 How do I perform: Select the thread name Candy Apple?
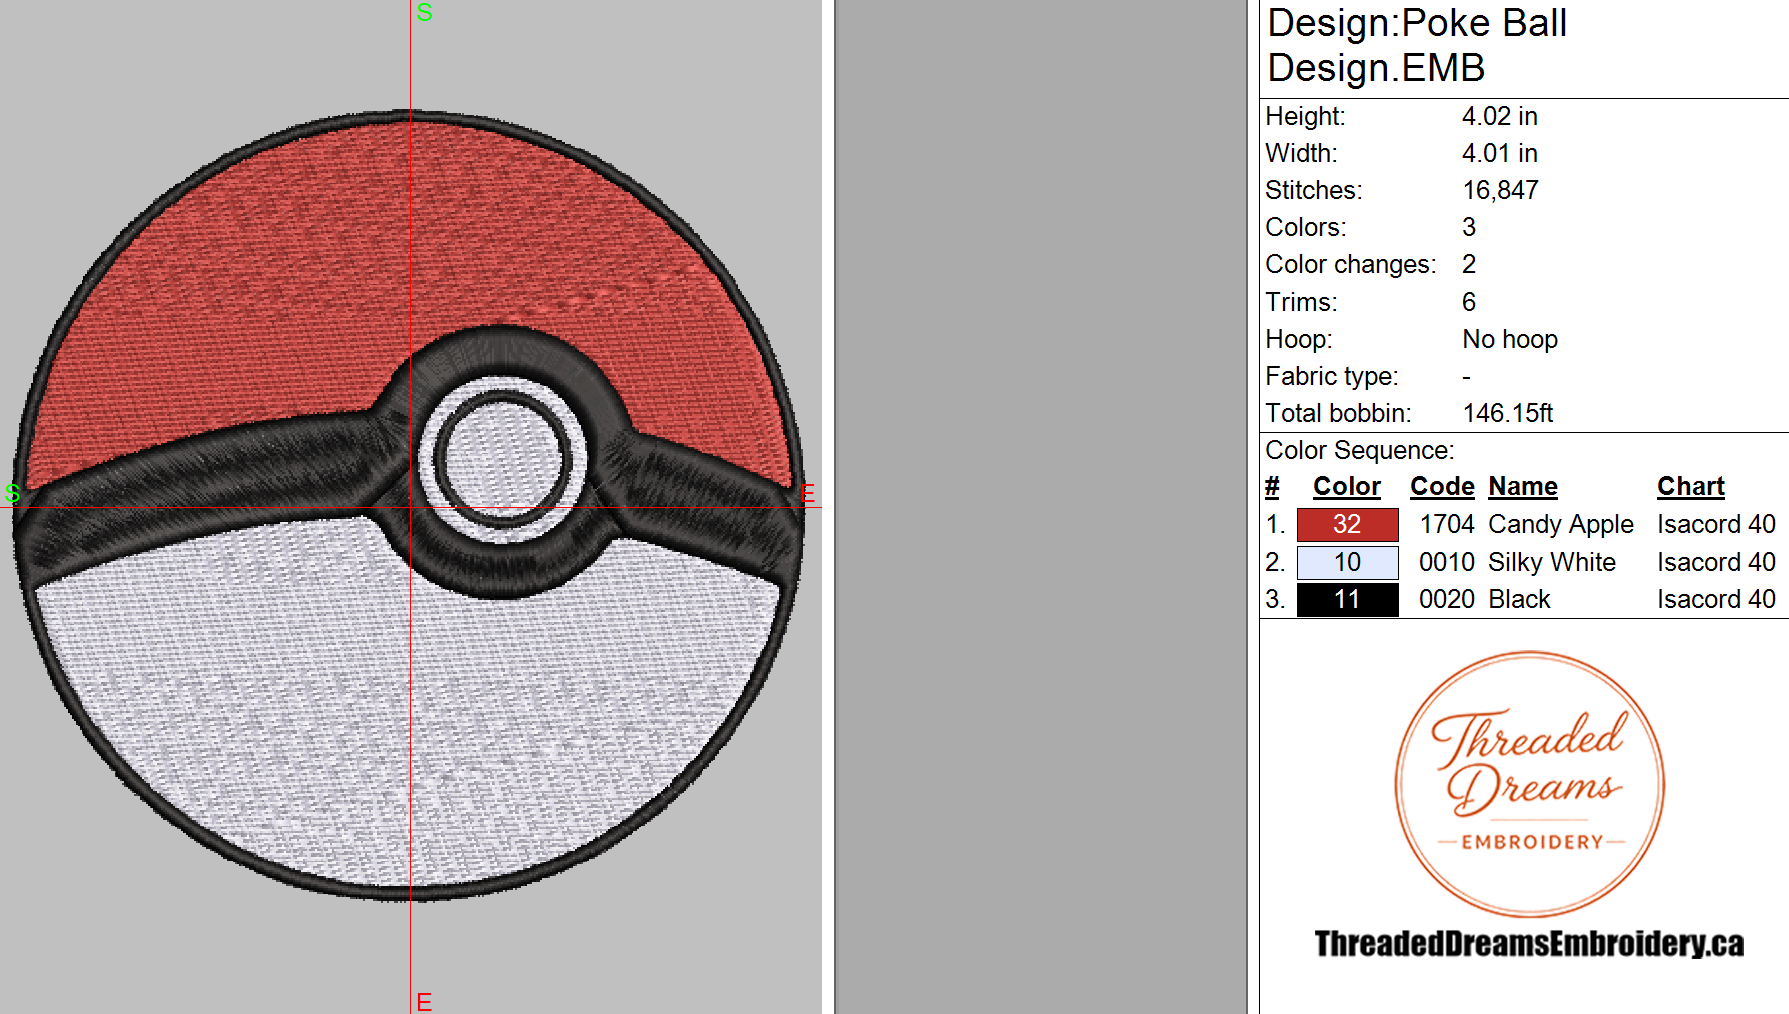coord(1561,524)
